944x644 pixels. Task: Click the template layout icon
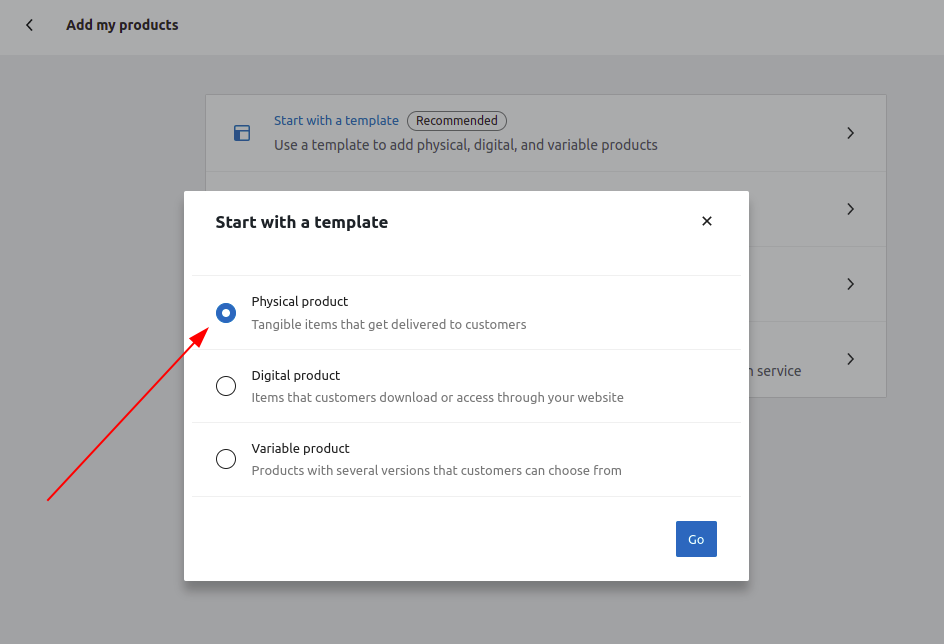pyautogui.click(x=242, y=133)
